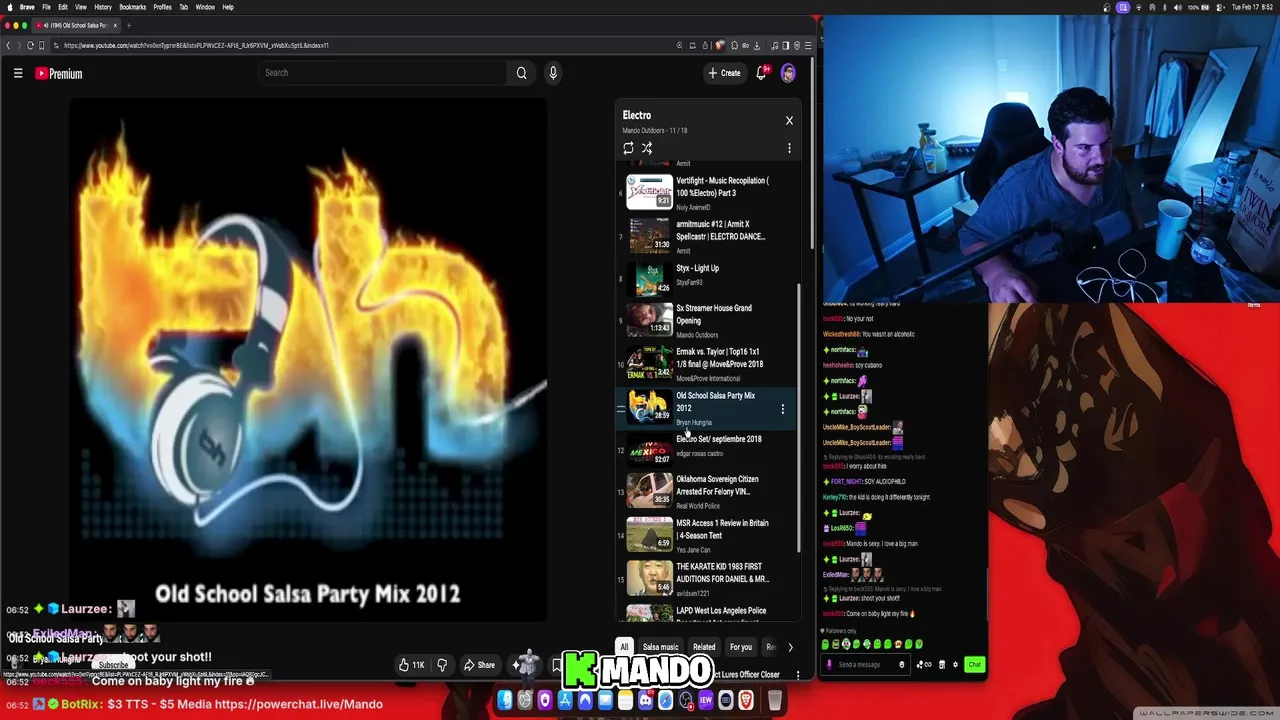The image size is (1280, 720).
Task: Open Electro playlist more options menu
Action: [x=789, y=148]
